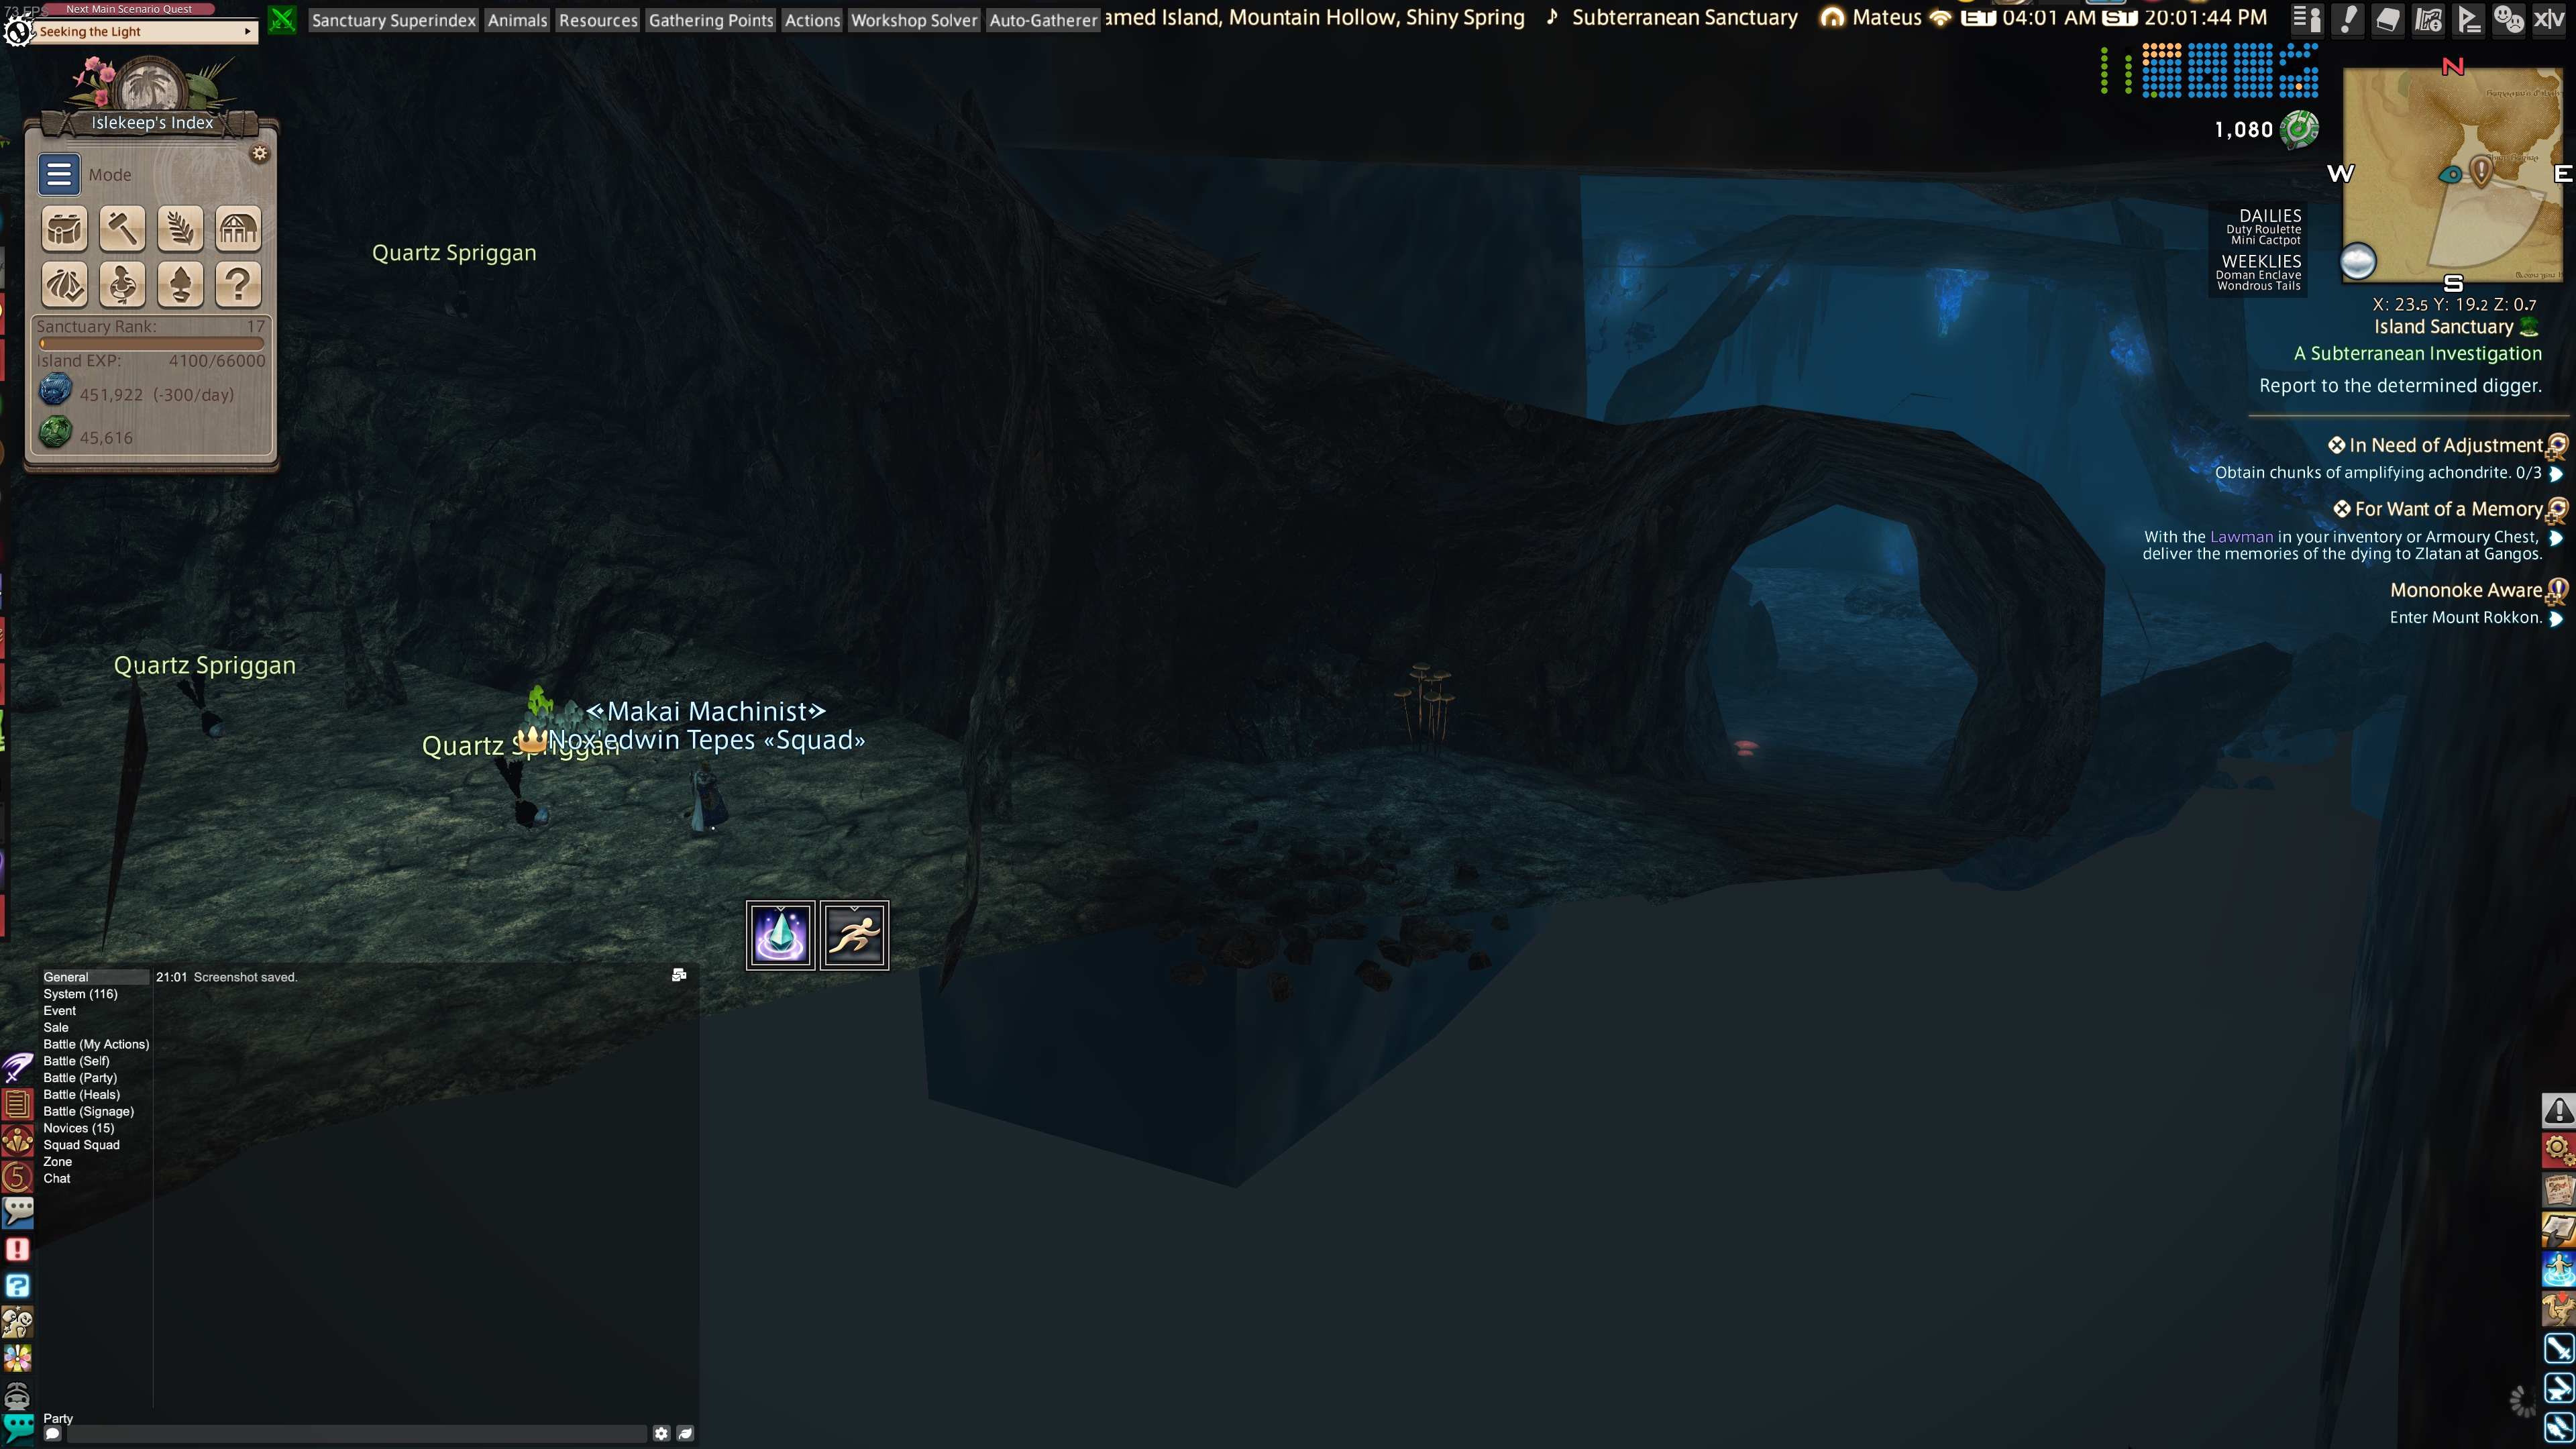Open the Sanctuary Superindex tab
The height and width of the screenshot is (1449, 2576).
393,20
